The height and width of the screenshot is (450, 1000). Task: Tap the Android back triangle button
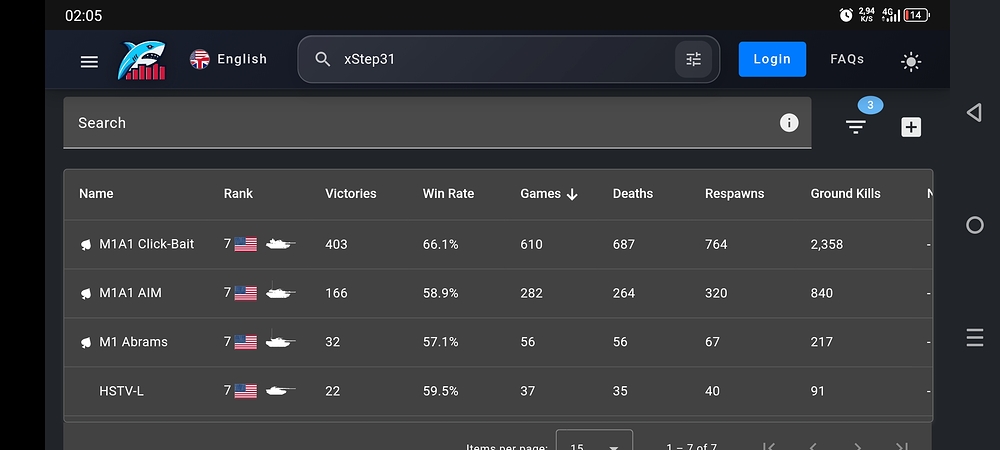click(x=974, y=113)
